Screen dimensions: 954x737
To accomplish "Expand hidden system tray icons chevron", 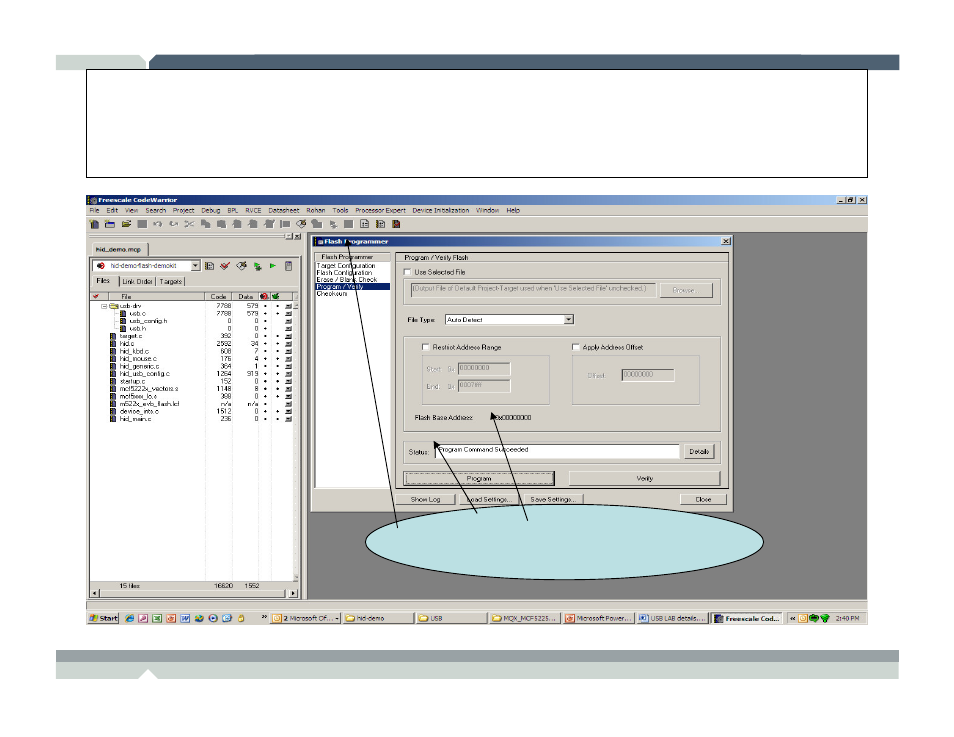I will point(793,618).
